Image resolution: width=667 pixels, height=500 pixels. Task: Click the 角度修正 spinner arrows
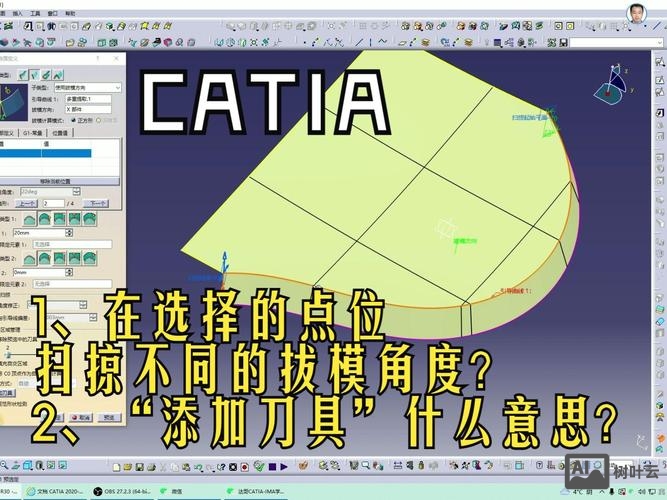click(x=83, y=305)
